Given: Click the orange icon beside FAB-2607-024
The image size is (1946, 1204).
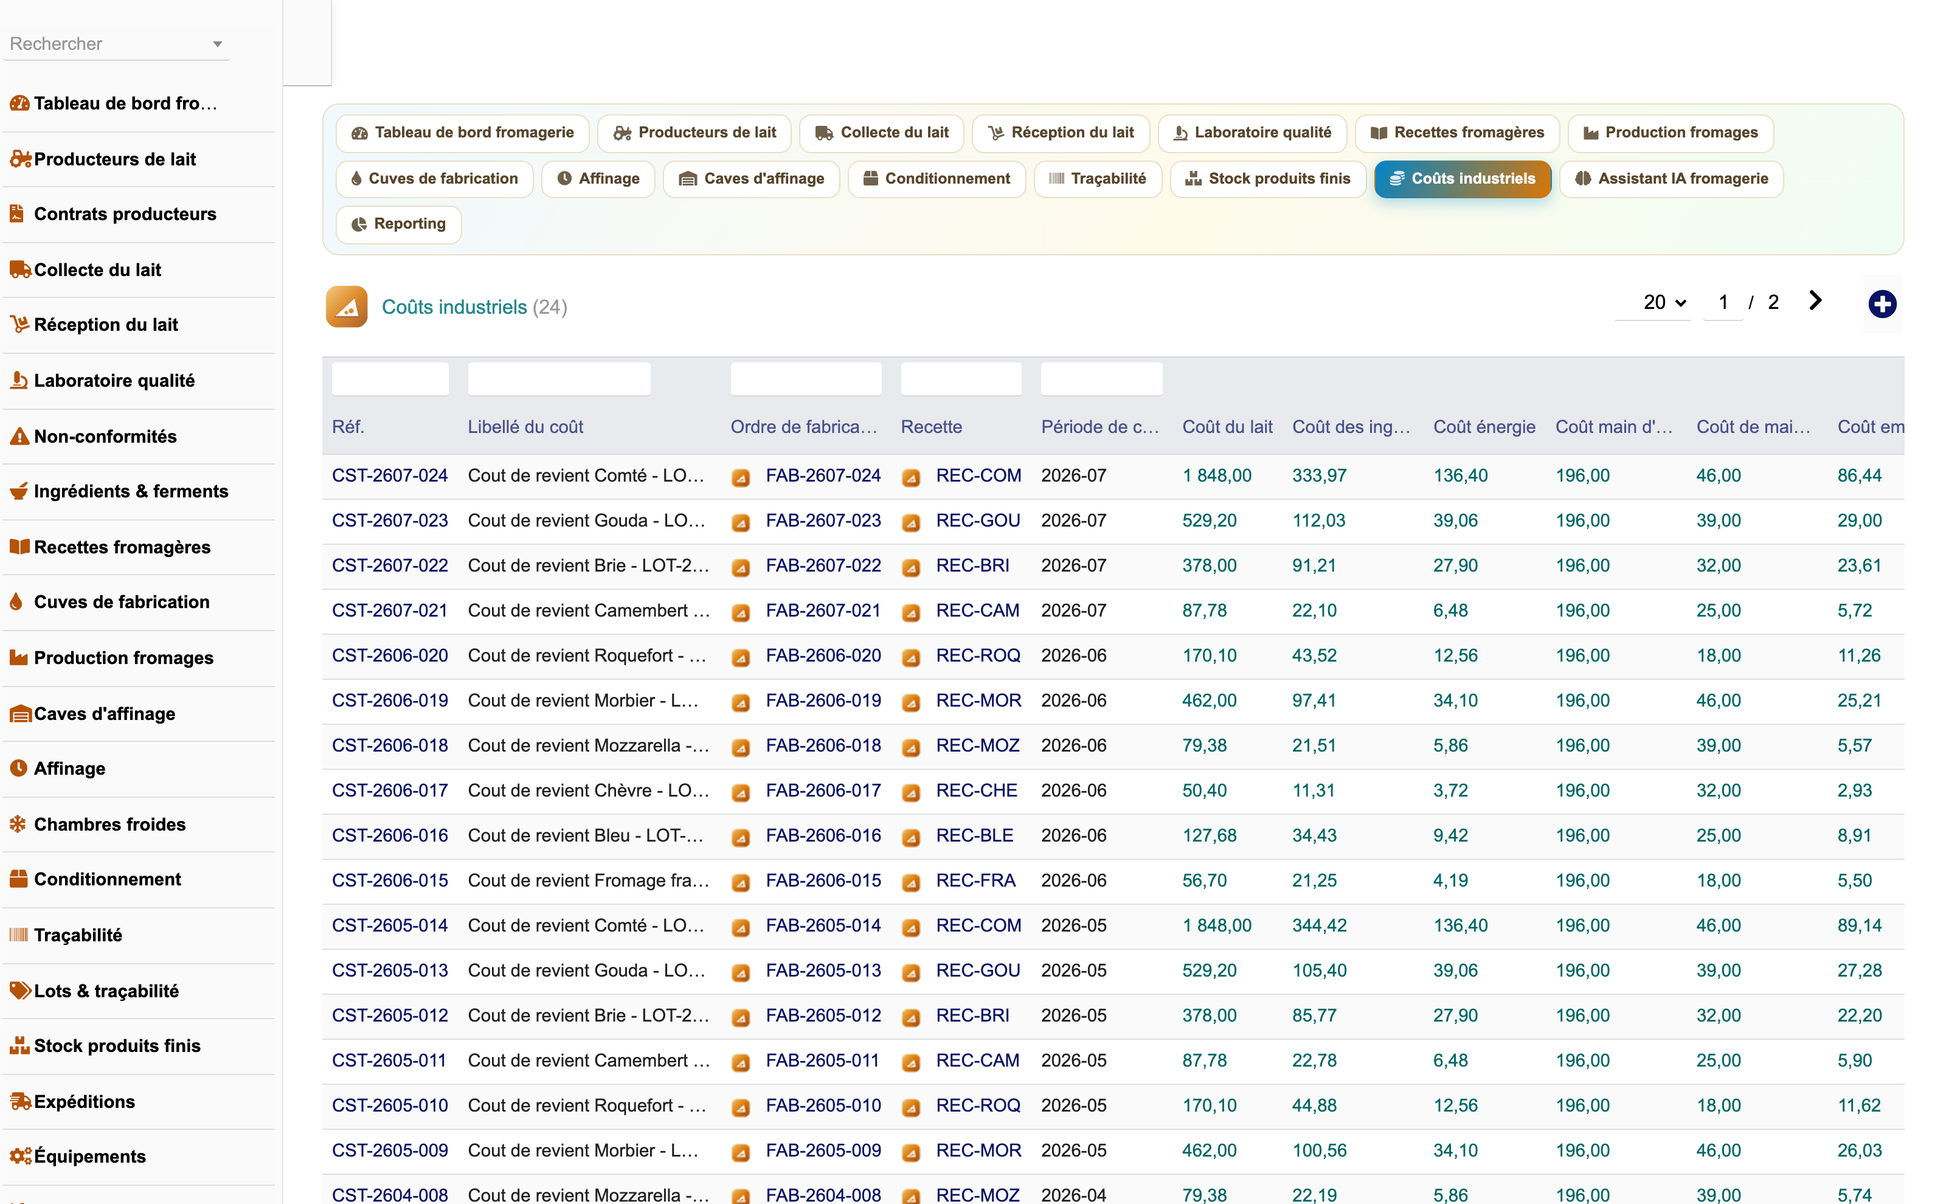Looking at the screenshot, I should (741, 477).
